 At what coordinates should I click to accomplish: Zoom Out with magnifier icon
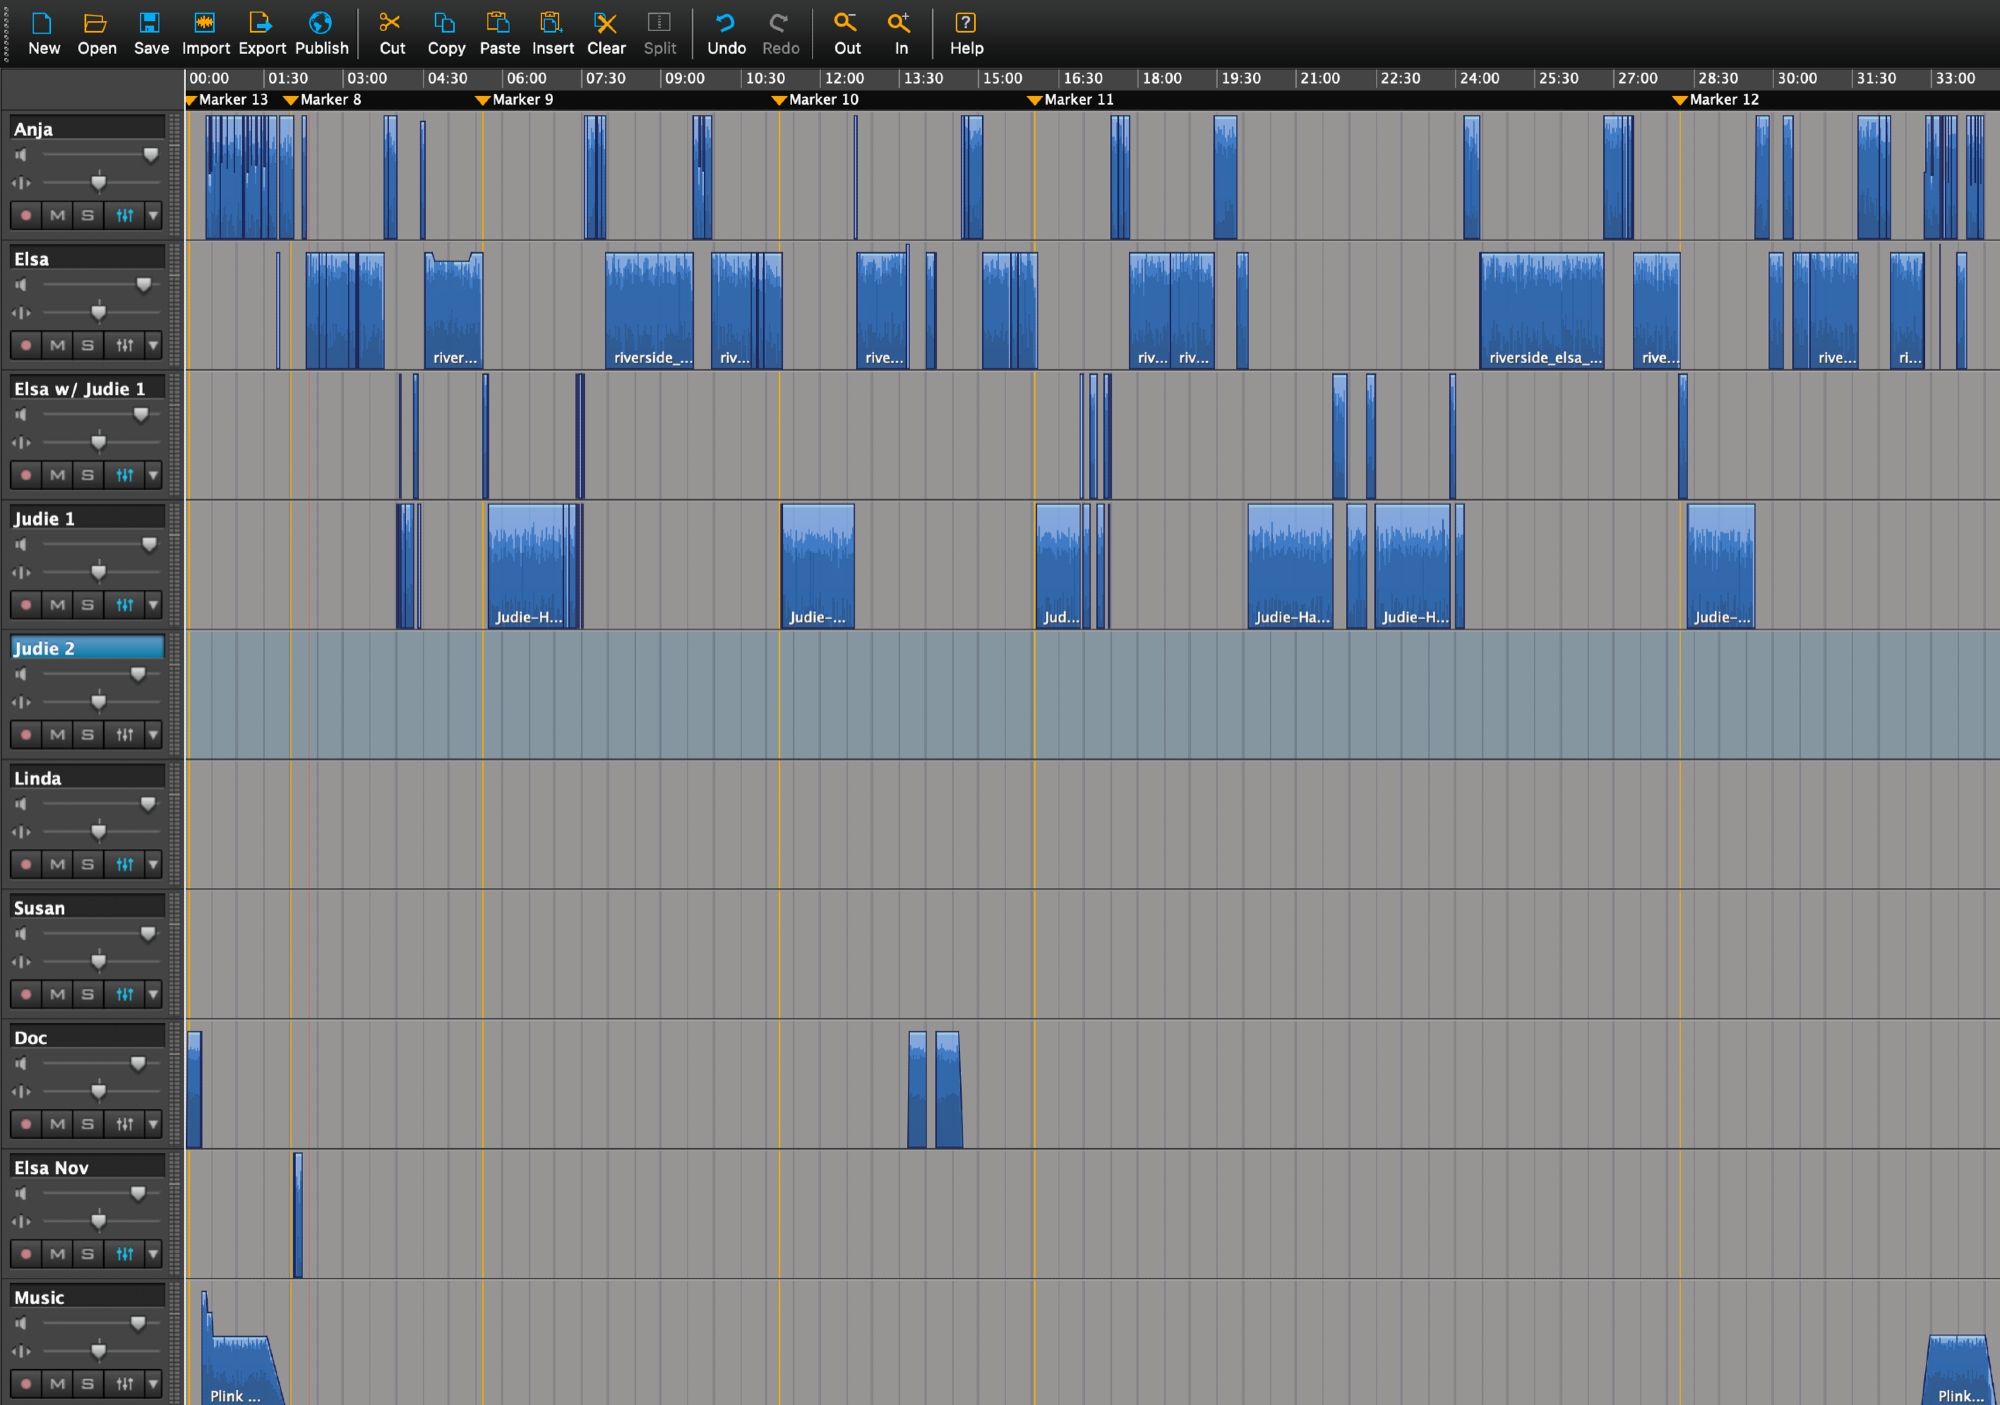[x=846, y=24]
